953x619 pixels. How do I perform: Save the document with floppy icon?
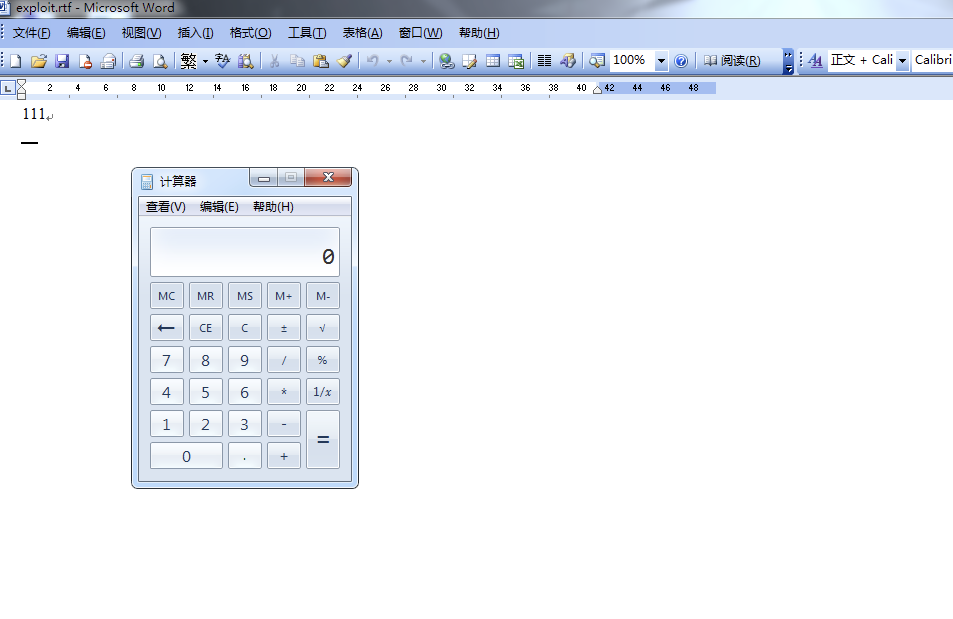[62, 61]
